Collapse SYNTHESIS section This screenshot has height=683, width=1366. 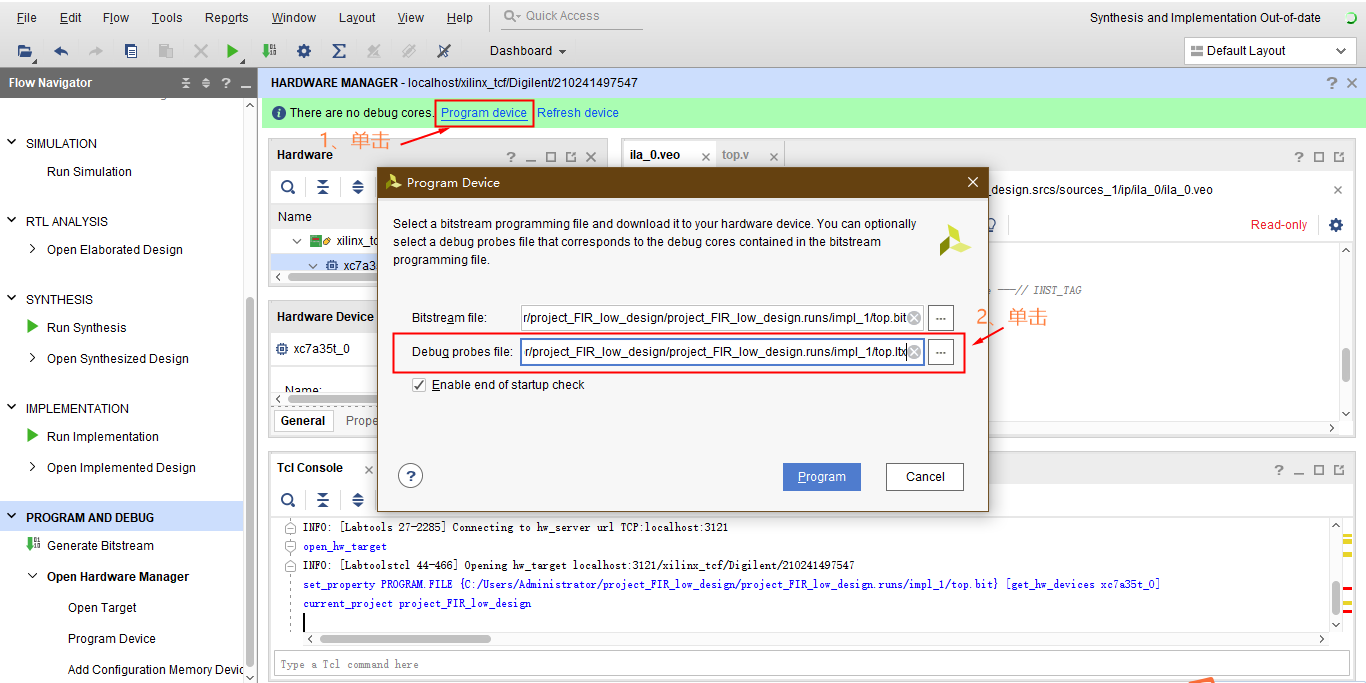tap(13, 300)
